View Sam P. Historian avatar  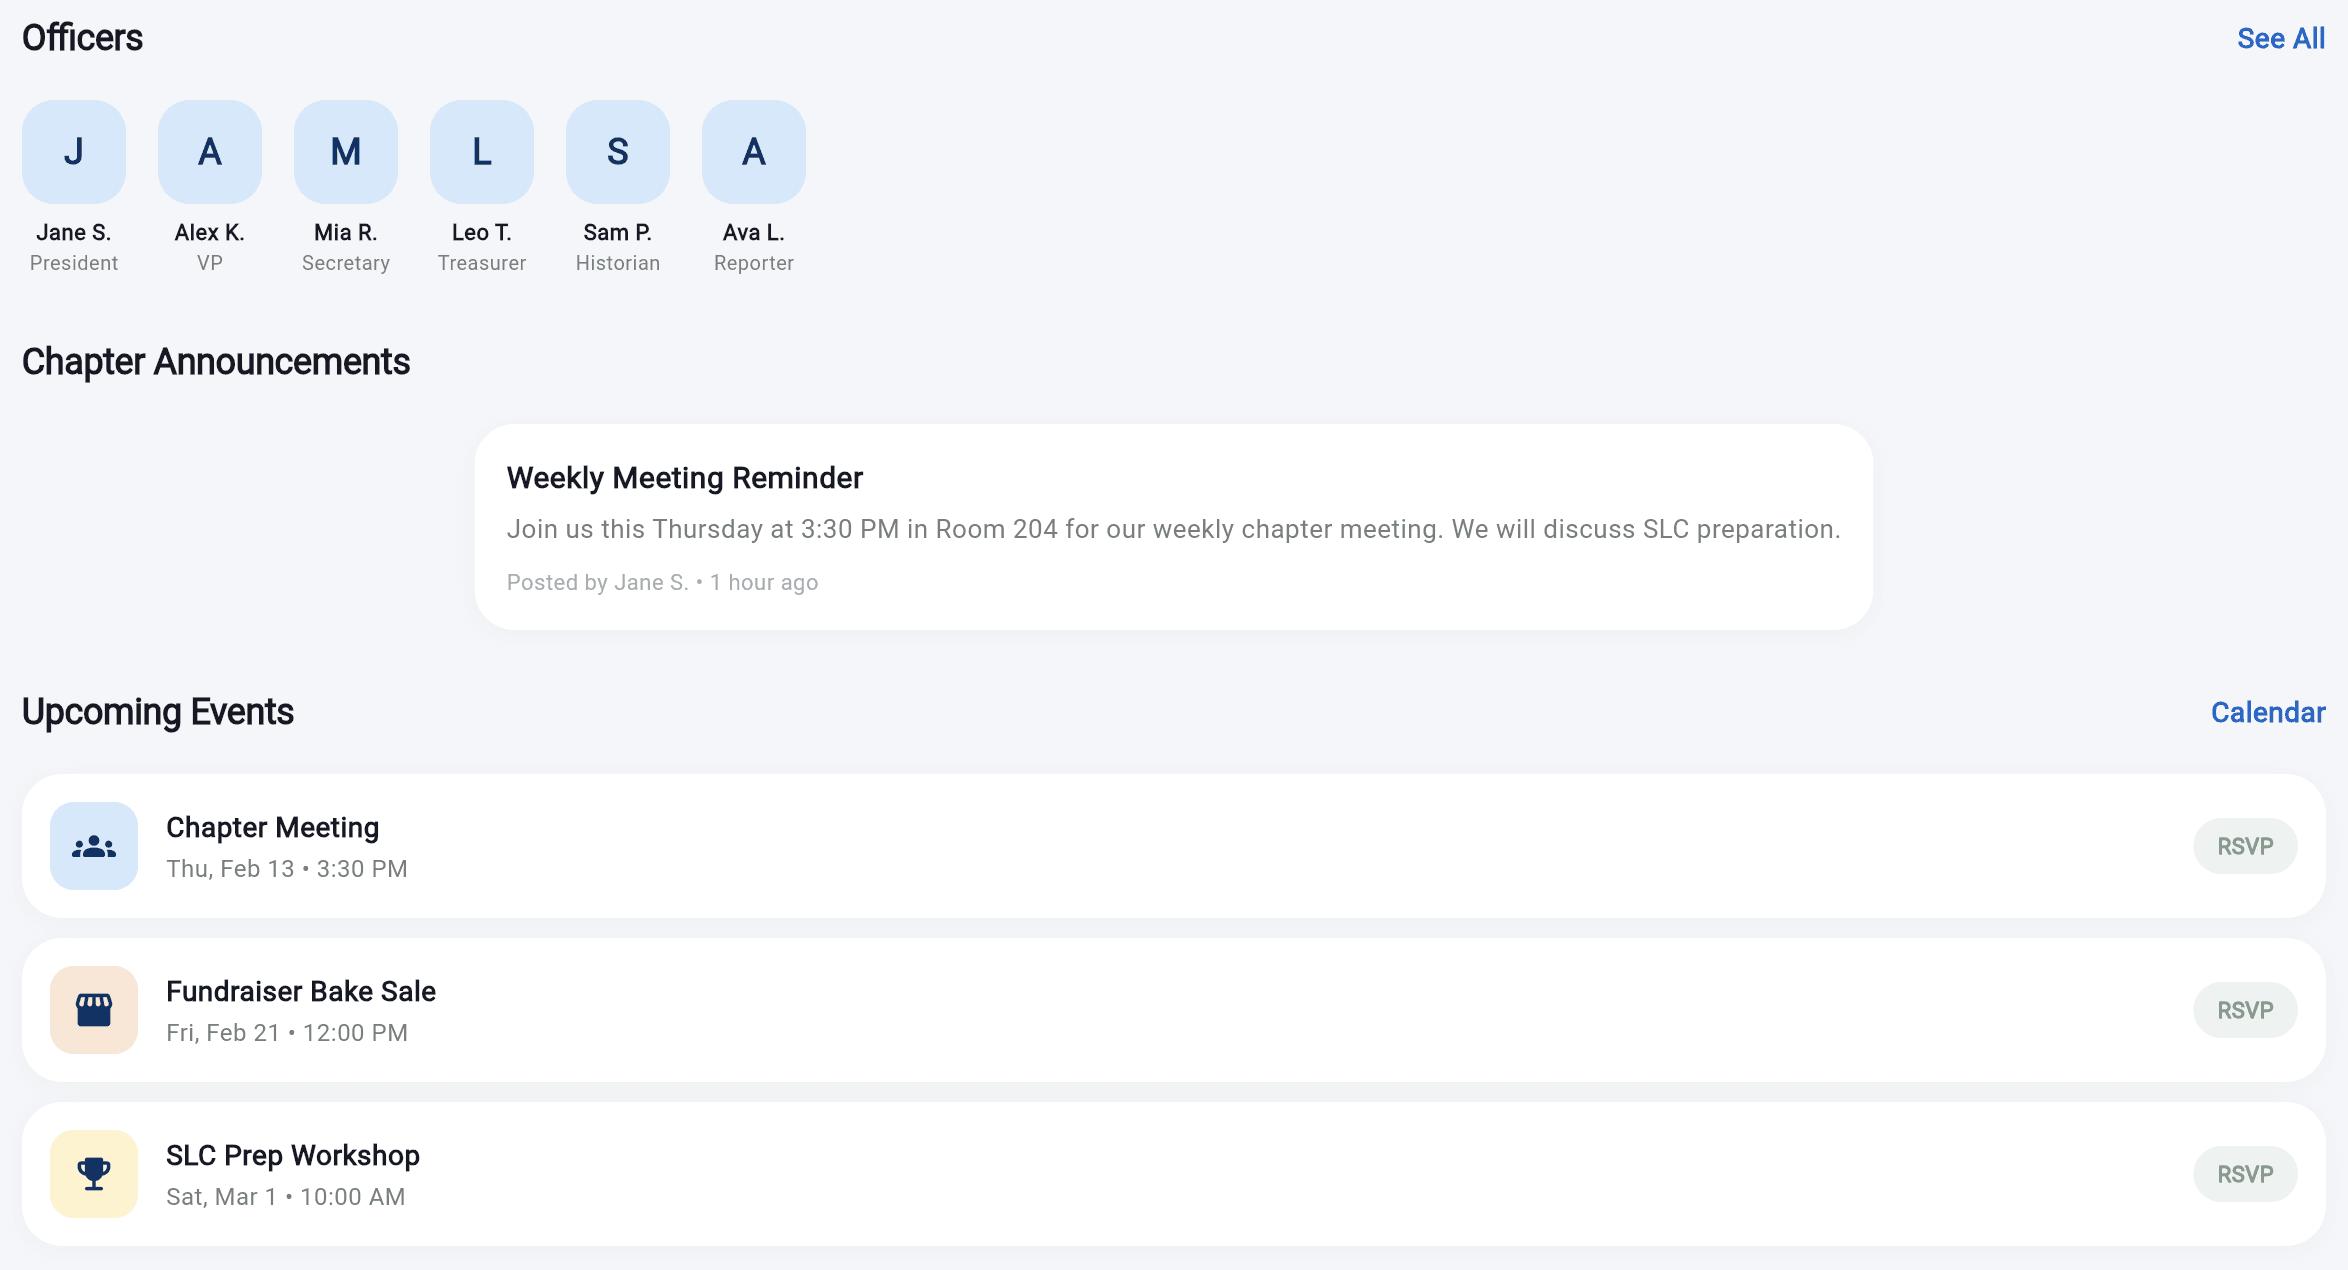[618, 152]
